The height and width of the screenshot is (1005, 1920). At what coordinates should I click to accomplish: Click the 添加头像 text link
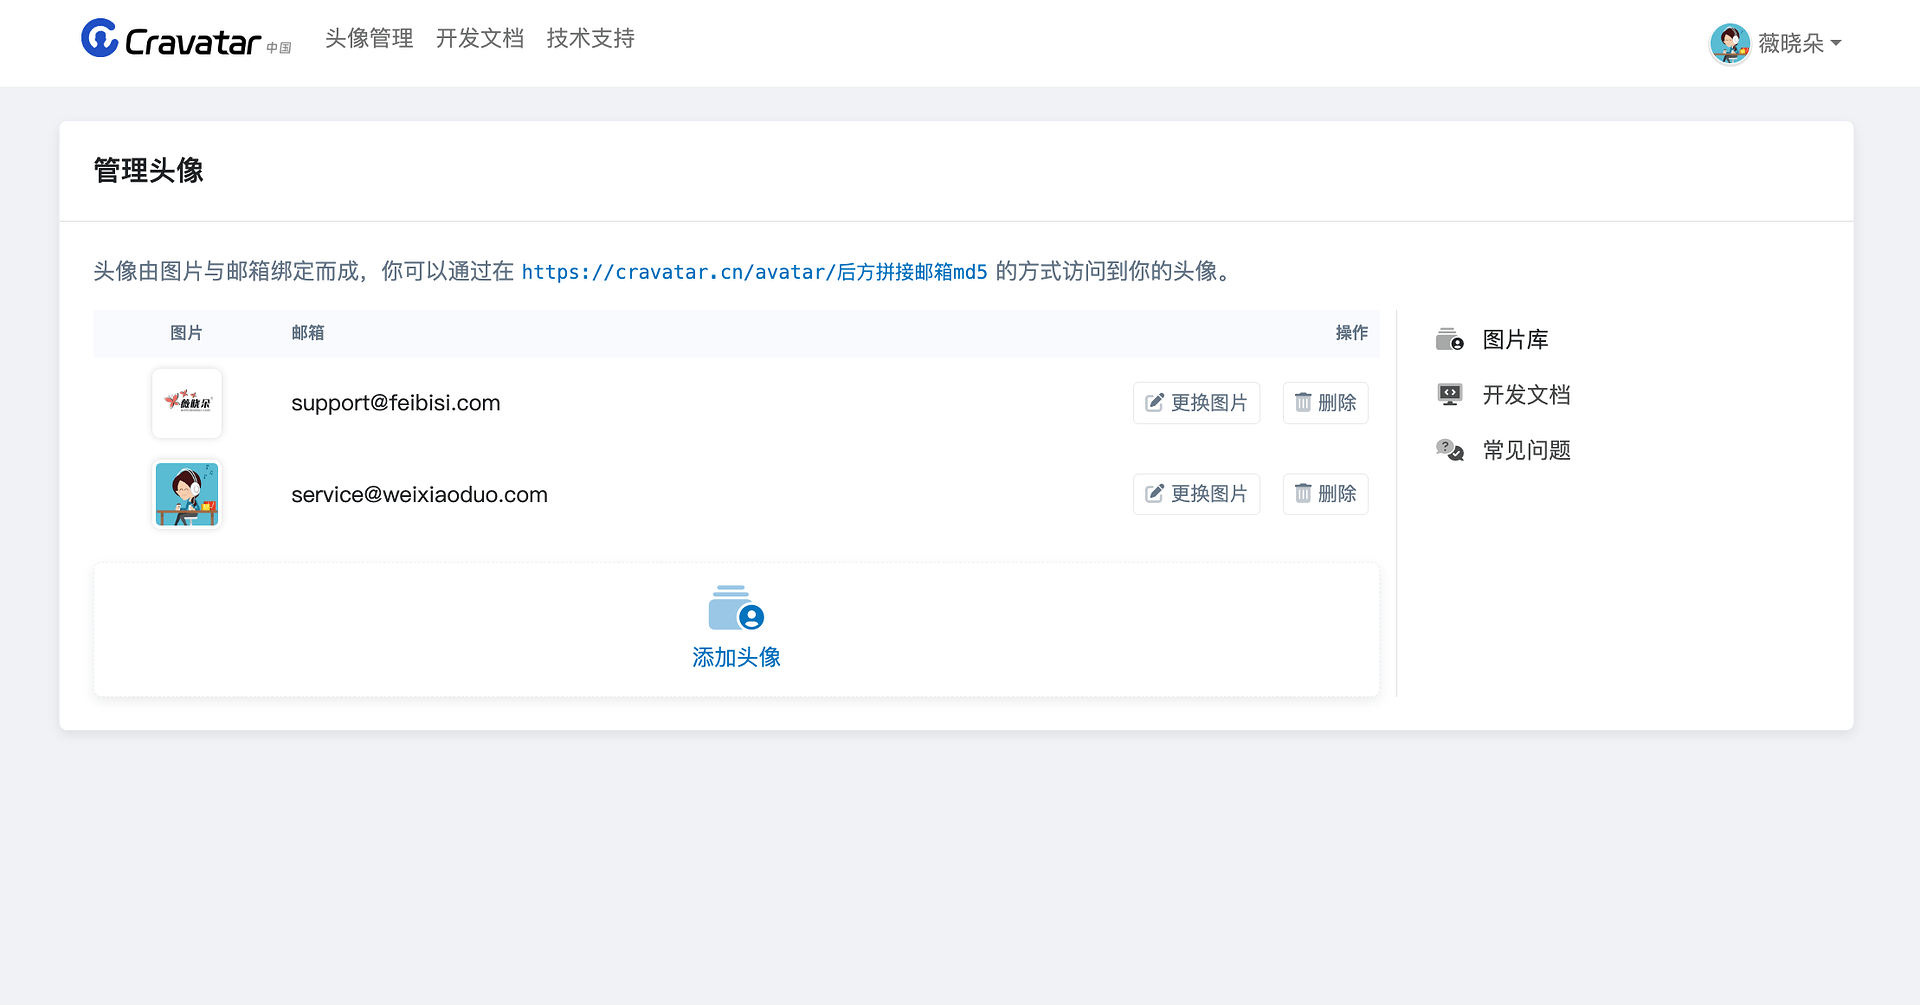(x=736, y=657)
